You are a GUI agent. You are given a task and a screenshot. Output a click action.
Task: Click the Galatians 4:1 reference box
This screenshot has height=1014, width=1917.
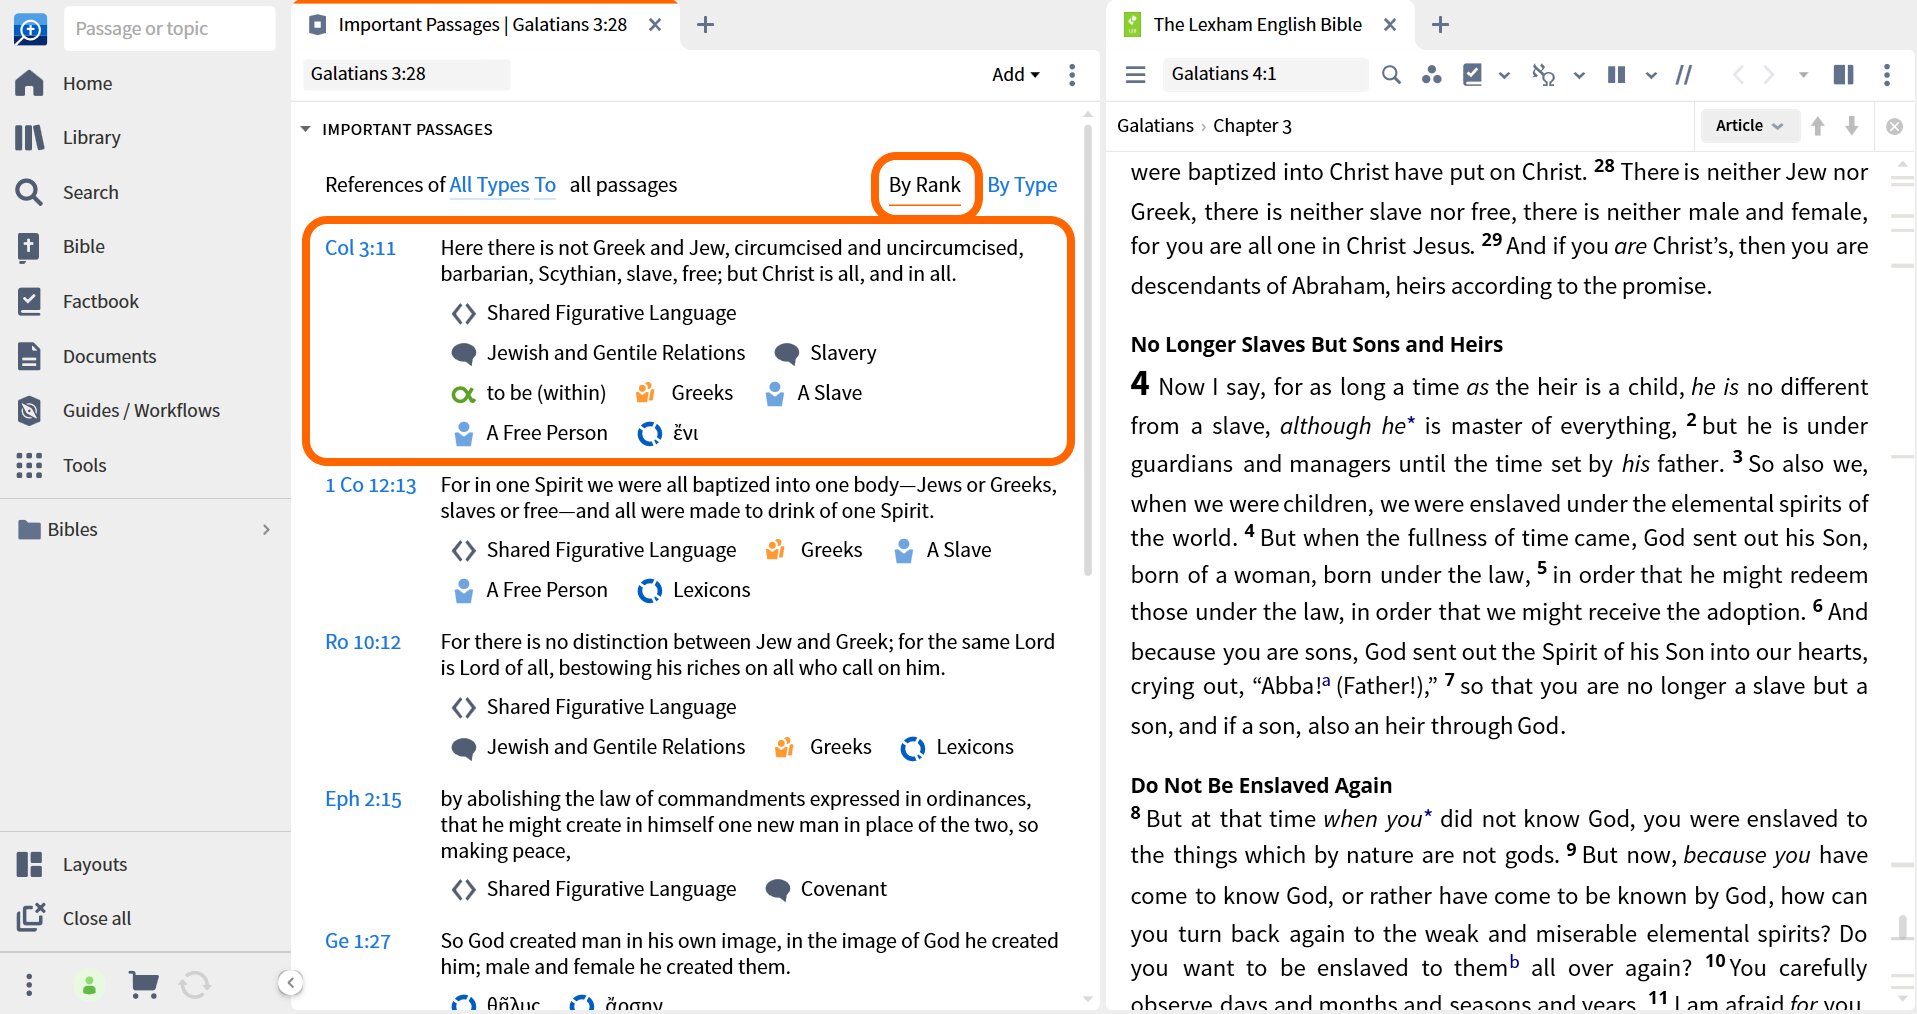pyautogui.click(x=1264, y=74)
